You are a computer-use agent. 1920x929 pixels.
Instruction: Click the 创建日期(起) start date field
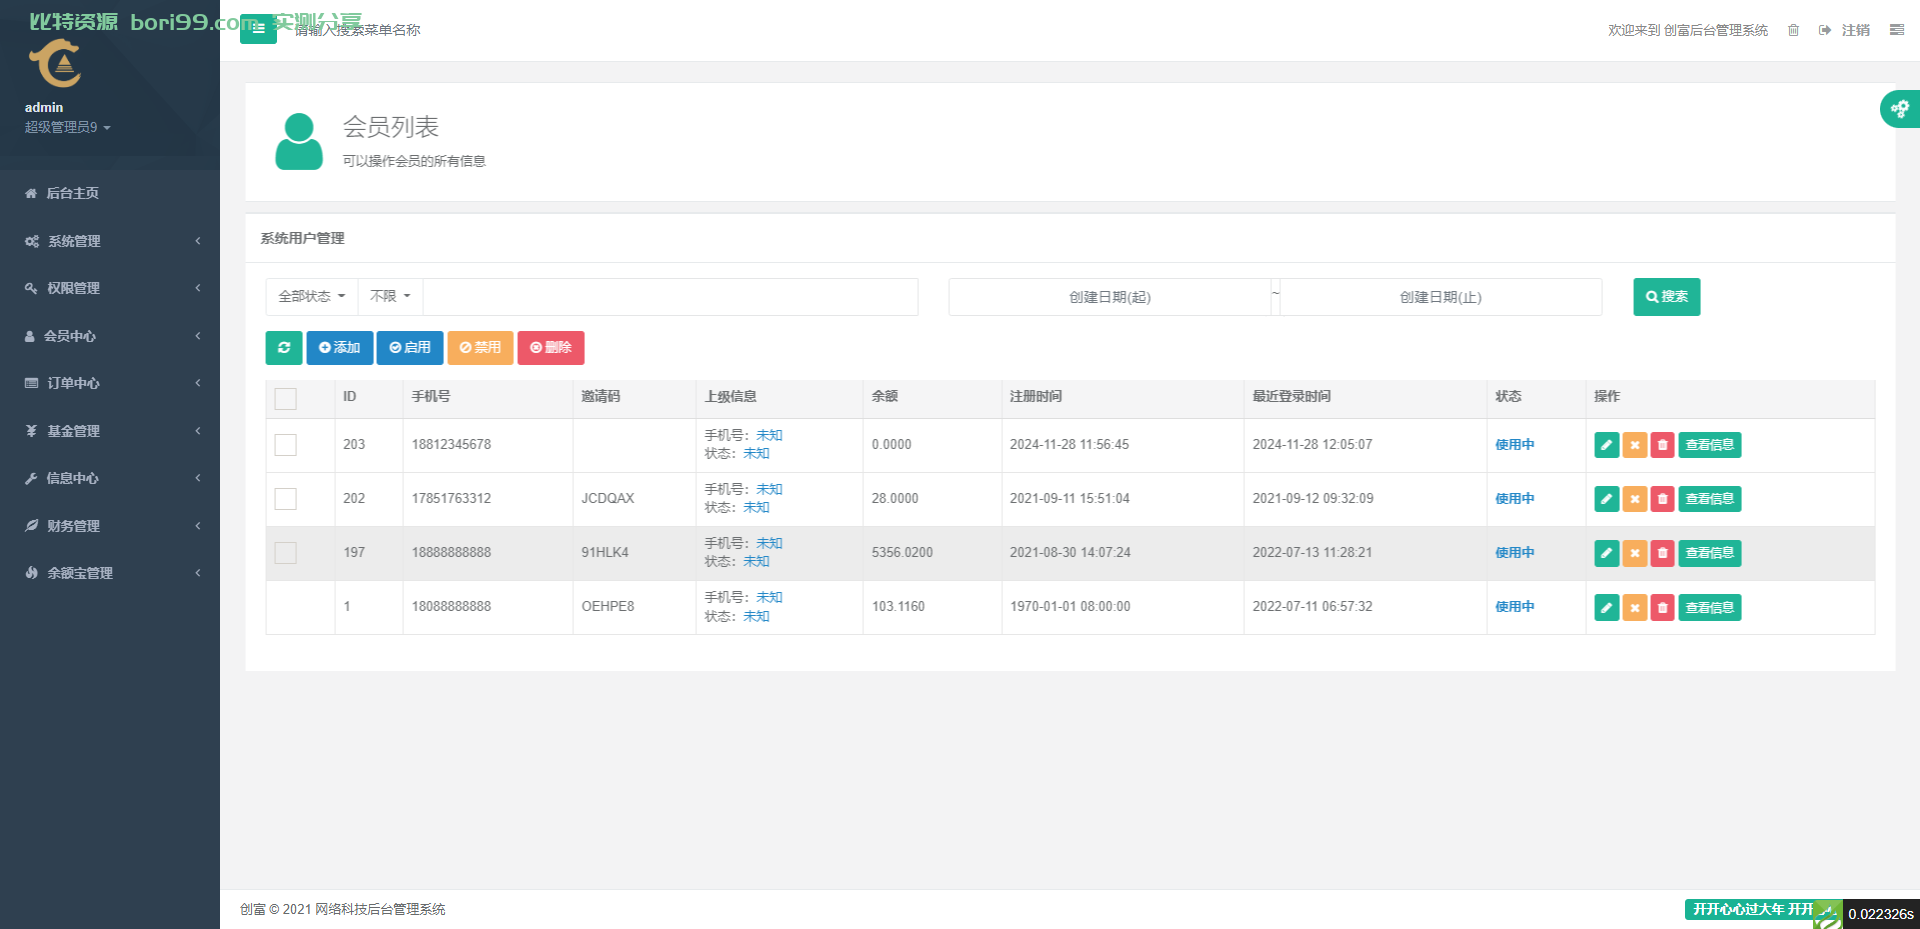click(x=1110, y=297)
